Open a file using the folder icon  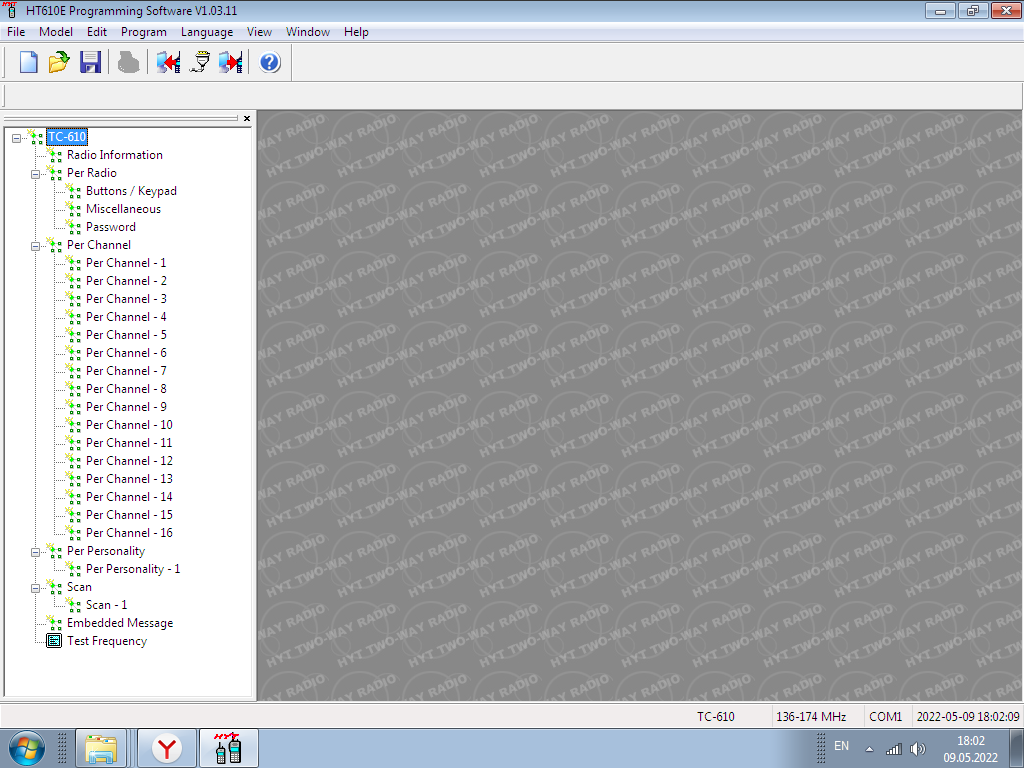click(x=59, y=62)
